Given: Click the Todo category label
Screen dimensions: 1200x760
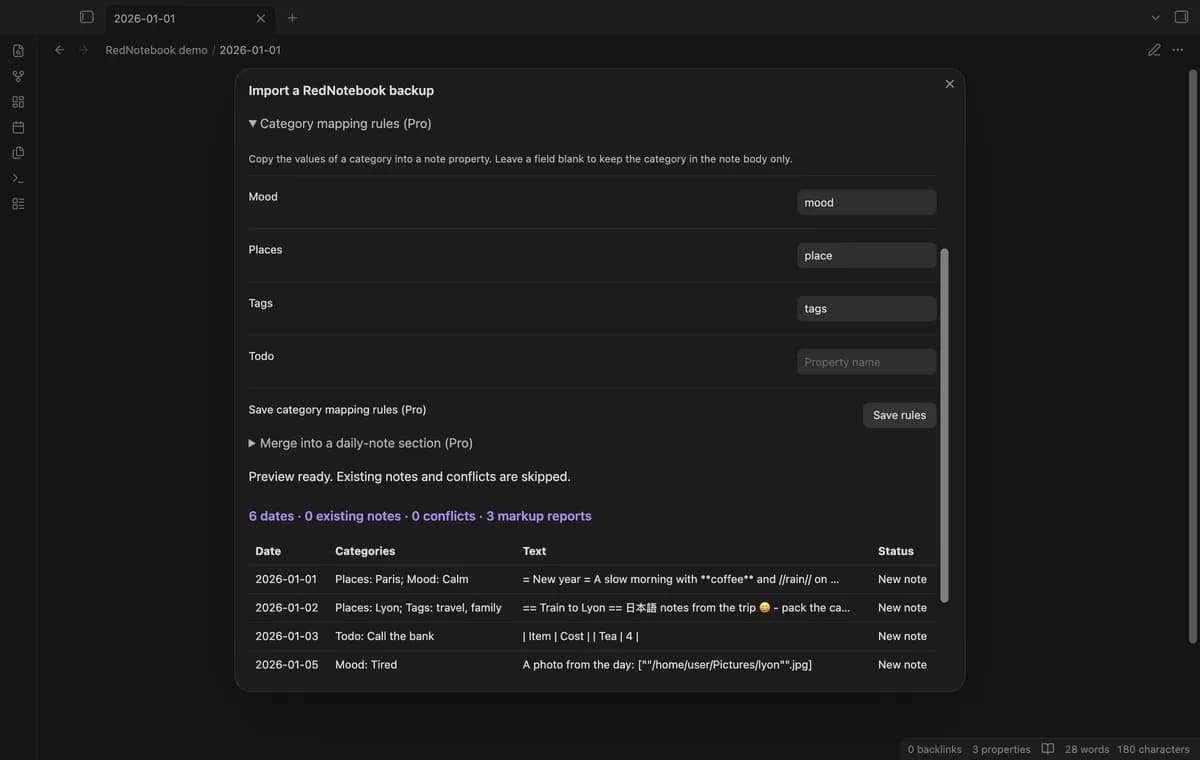Looking at the screenshot, I should (261, 356).
